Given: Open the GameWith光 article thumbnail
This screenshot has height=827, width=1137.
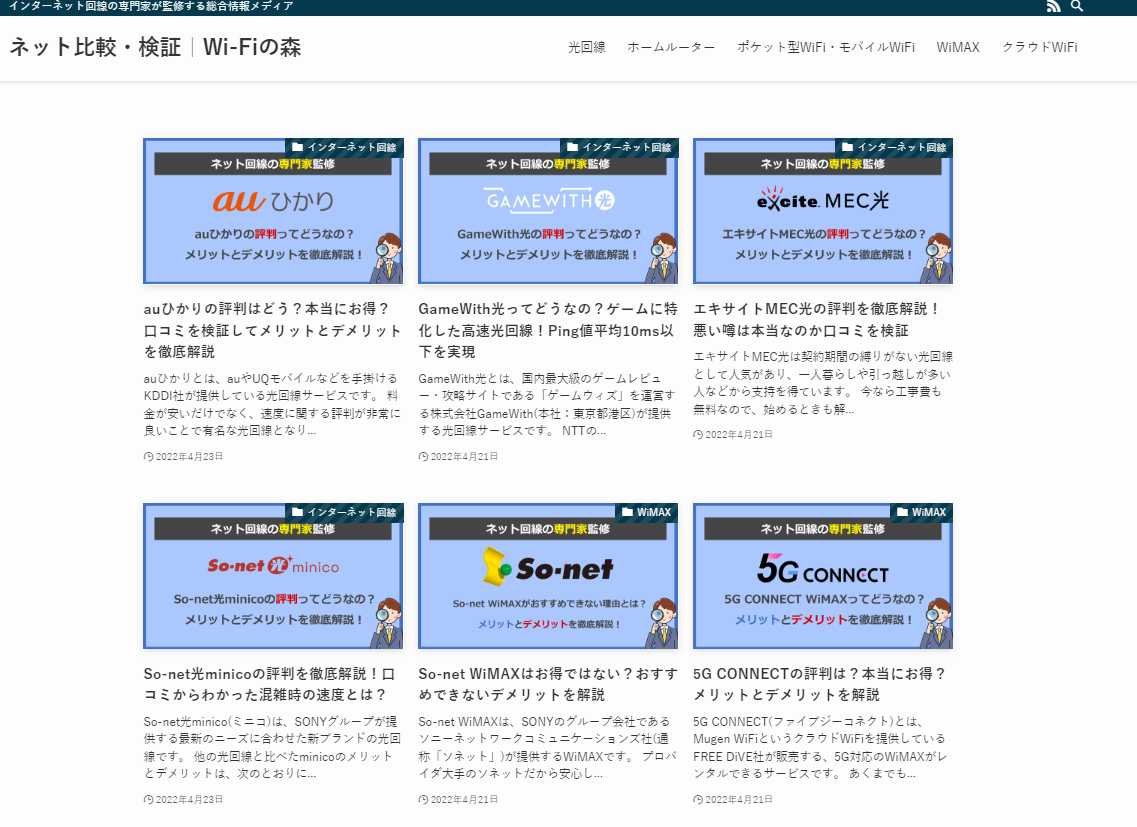Looking at the screenshot, I should 547,211.
